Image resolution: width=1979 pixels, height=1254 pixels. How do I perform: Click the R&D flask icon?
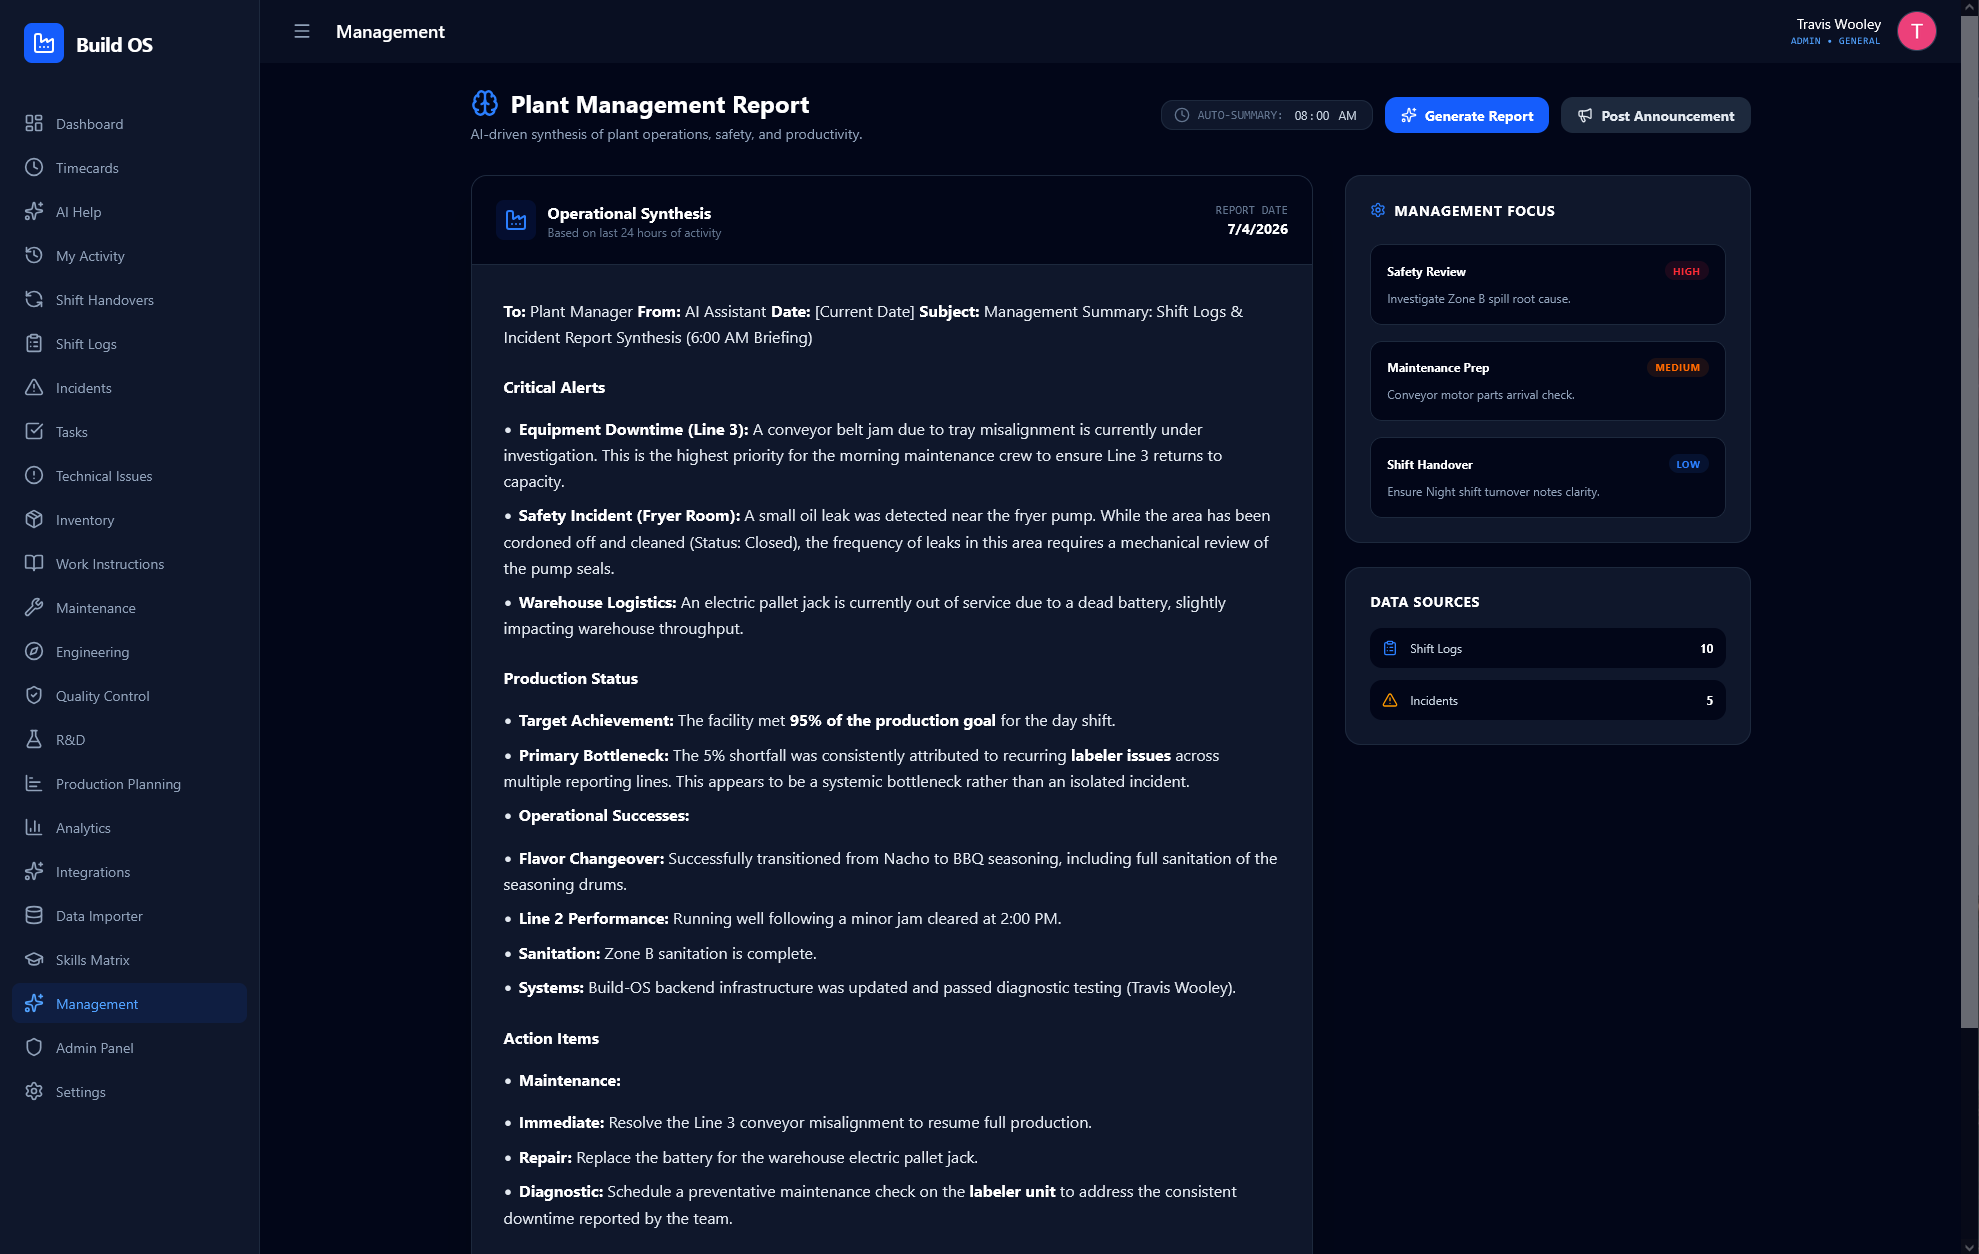34,739
